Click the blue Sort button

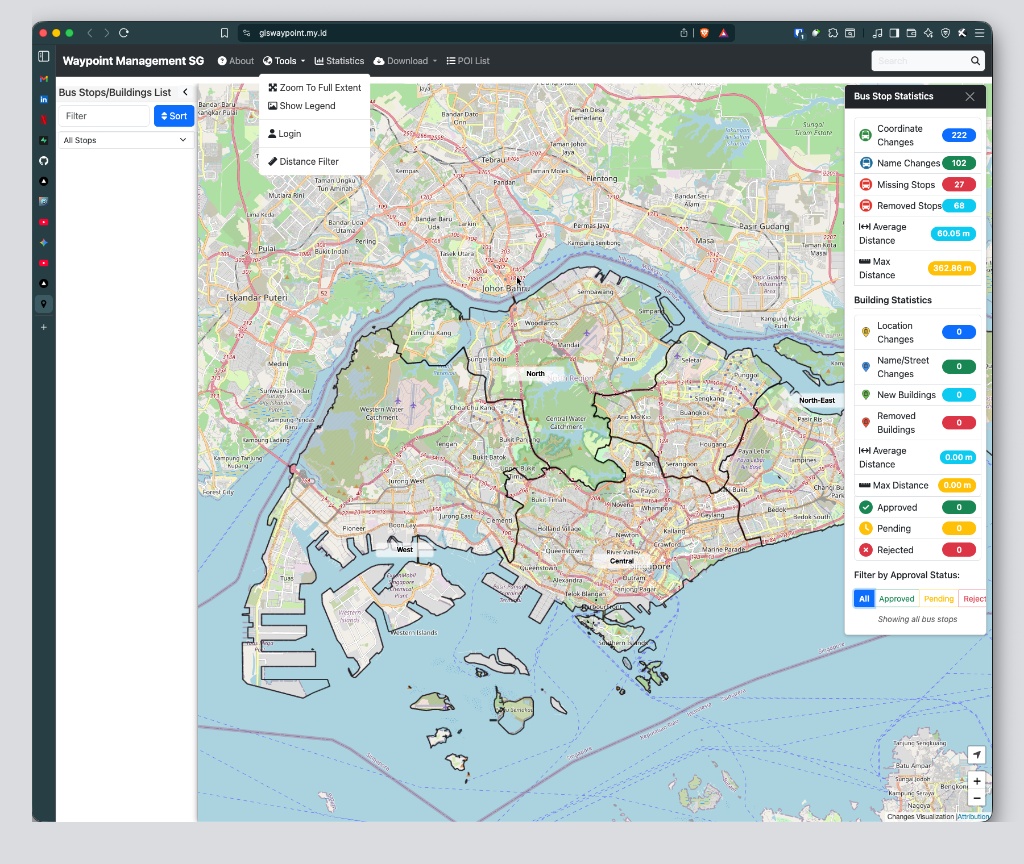pos(174,116)
